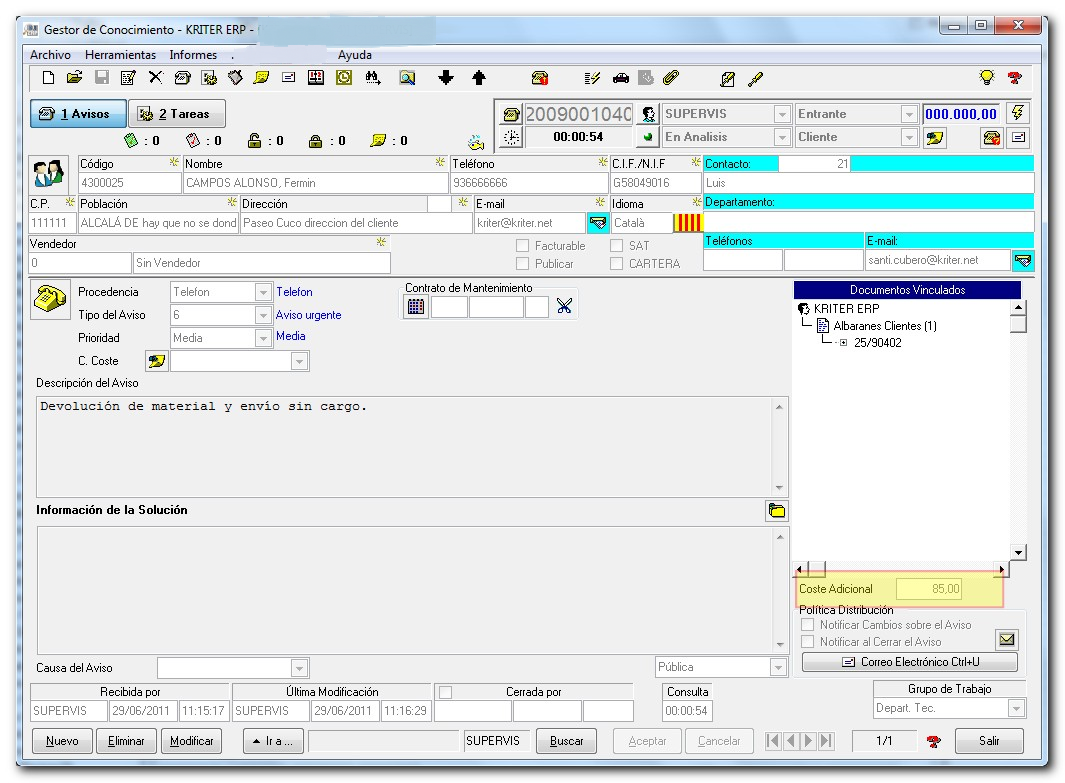Go up with the black up arrow
The width and height of the screenshot is (1065, 783).
[479, 78]
